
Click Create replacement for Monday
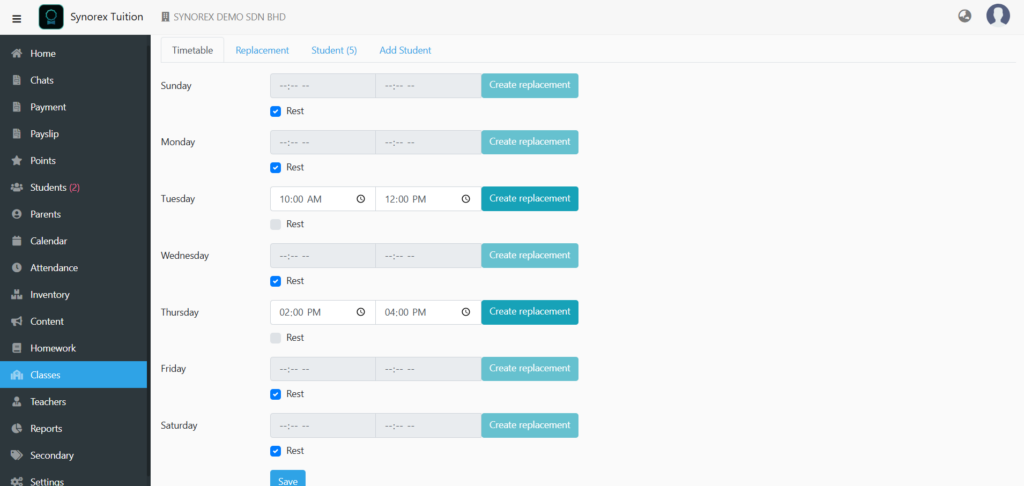pos(530,142)
